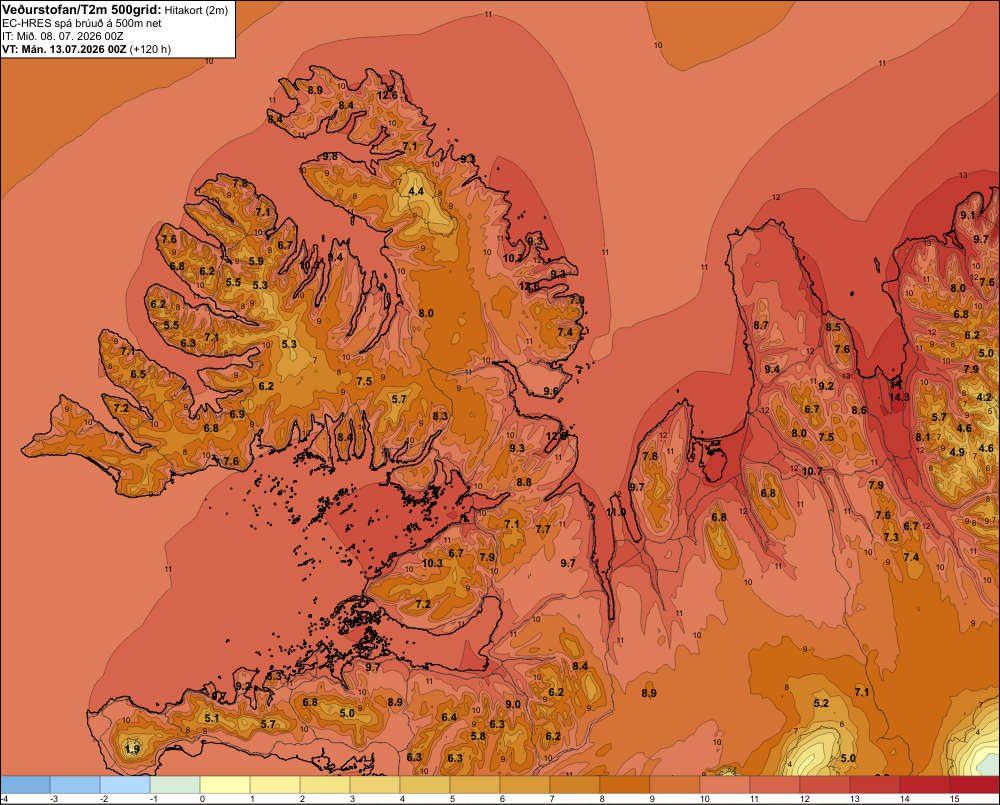The width and height of the screenshot is (1000, 805).
Task: Click the legend label "15"
Action: point(955,799)
